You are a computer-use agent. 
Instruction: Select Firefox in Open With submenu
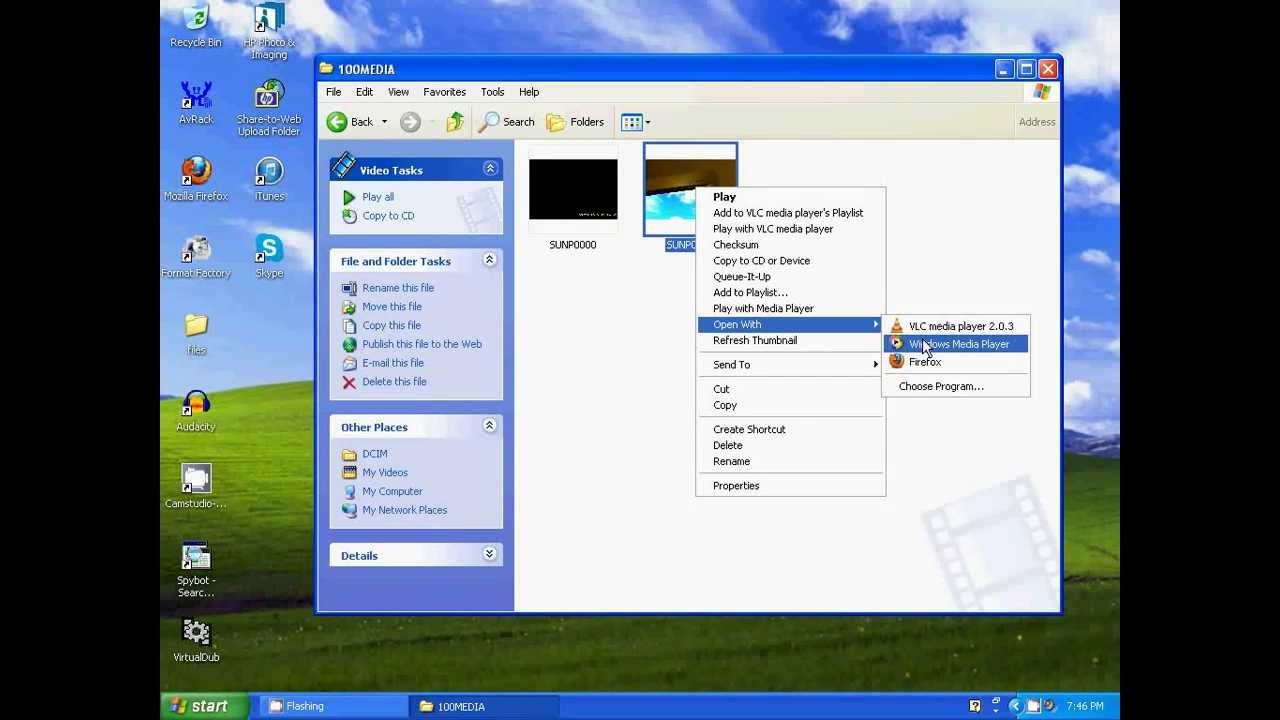click(x=955, y=362)
